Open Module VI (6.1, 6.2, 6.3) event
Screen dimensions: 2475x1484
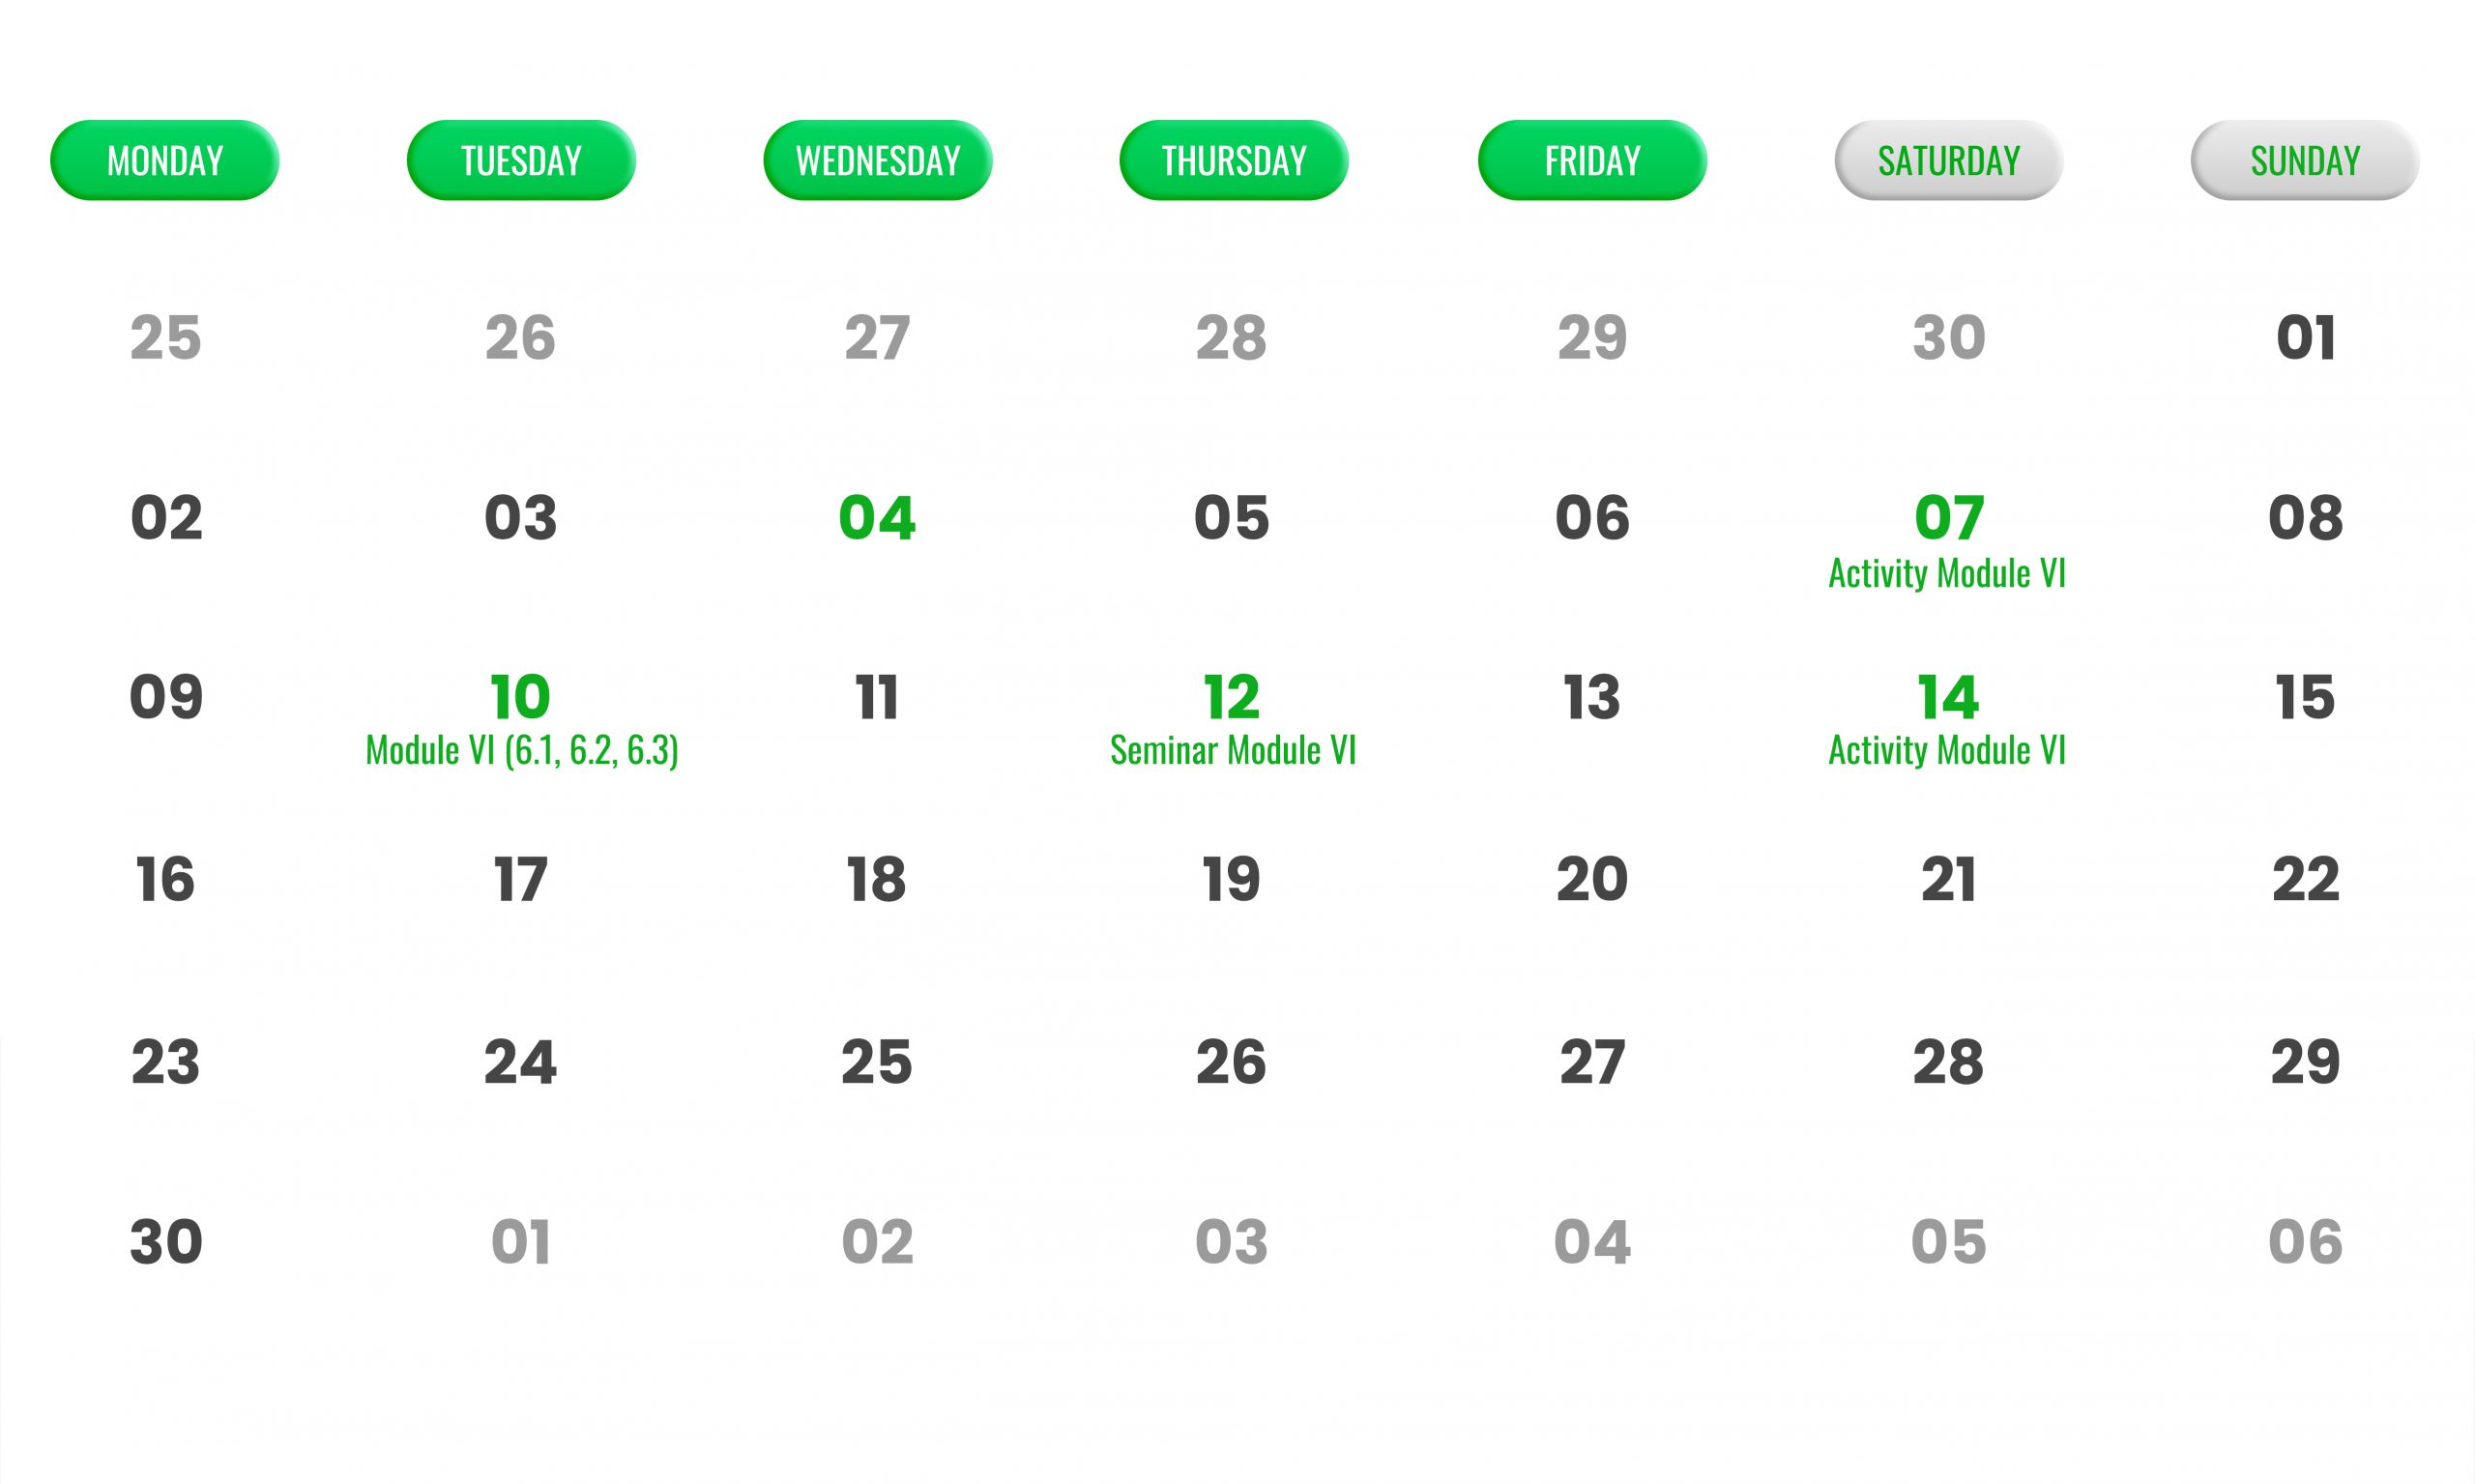tap(522, 750)
